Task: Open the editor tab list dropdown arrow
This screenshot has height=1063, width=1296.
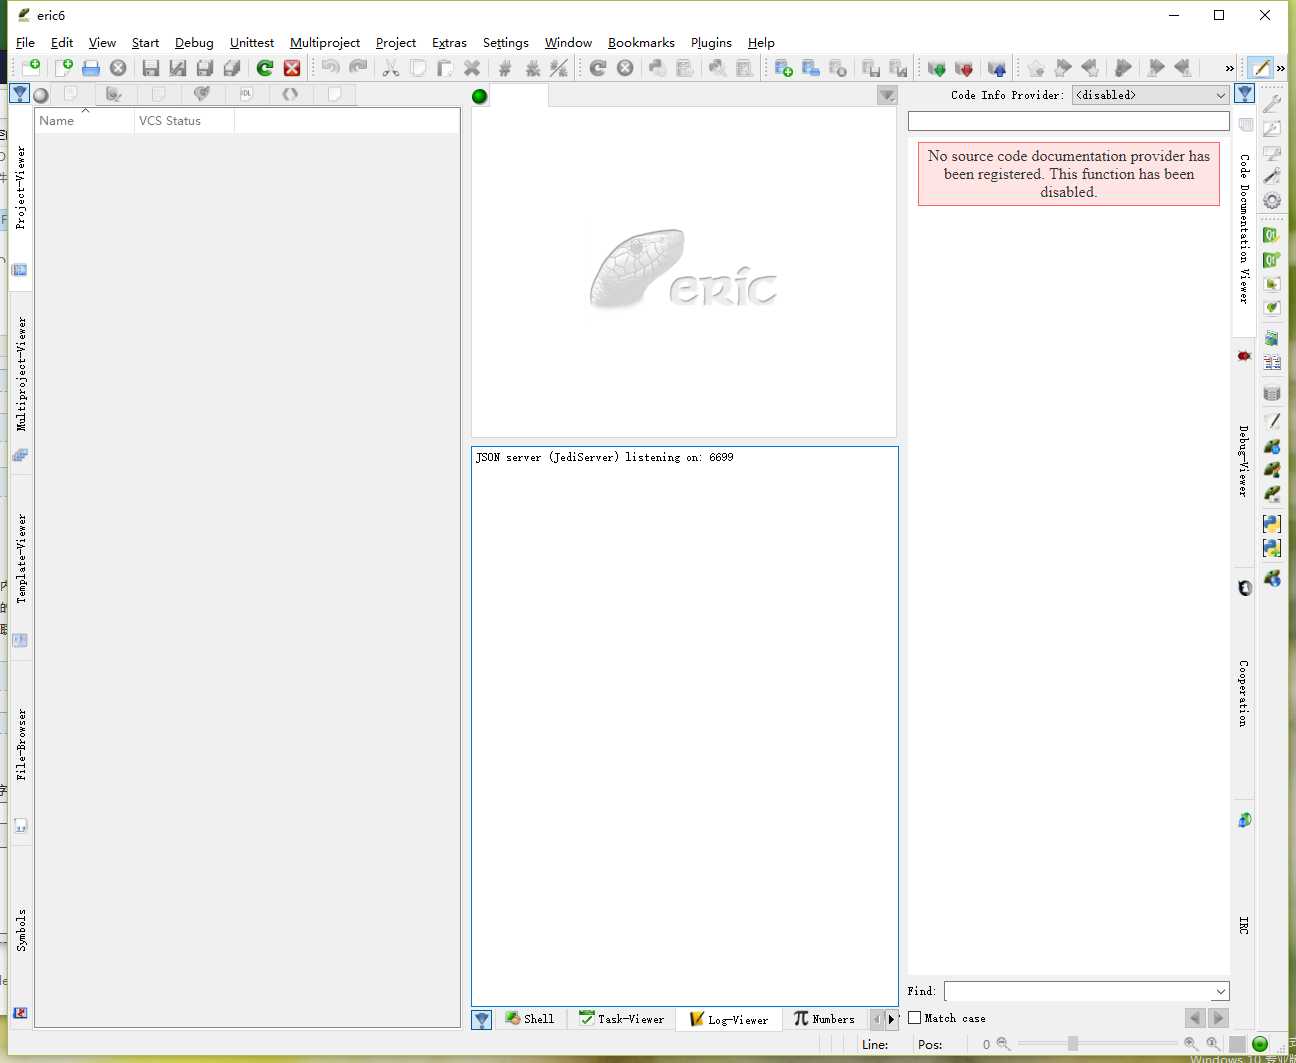Action: (887, 95)
